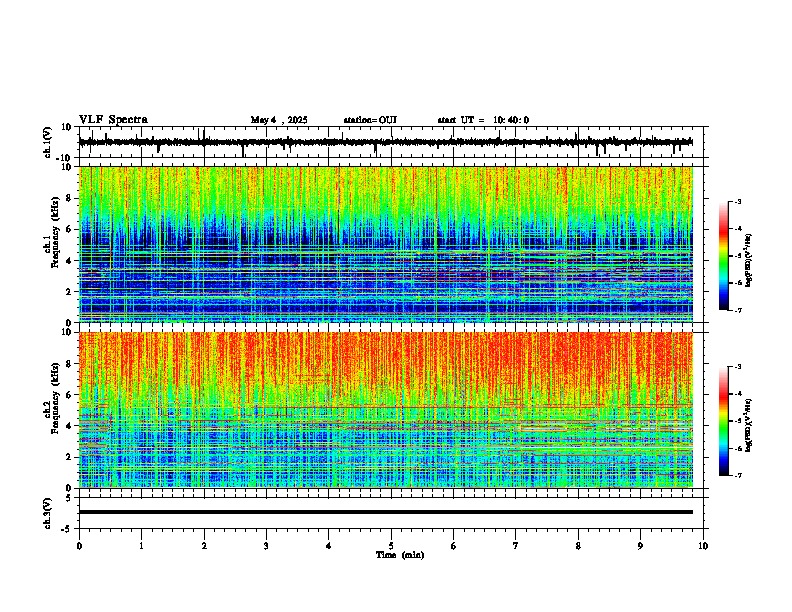Click the "VLF Spectra" title text
The image size is (792, 612).
113,120
